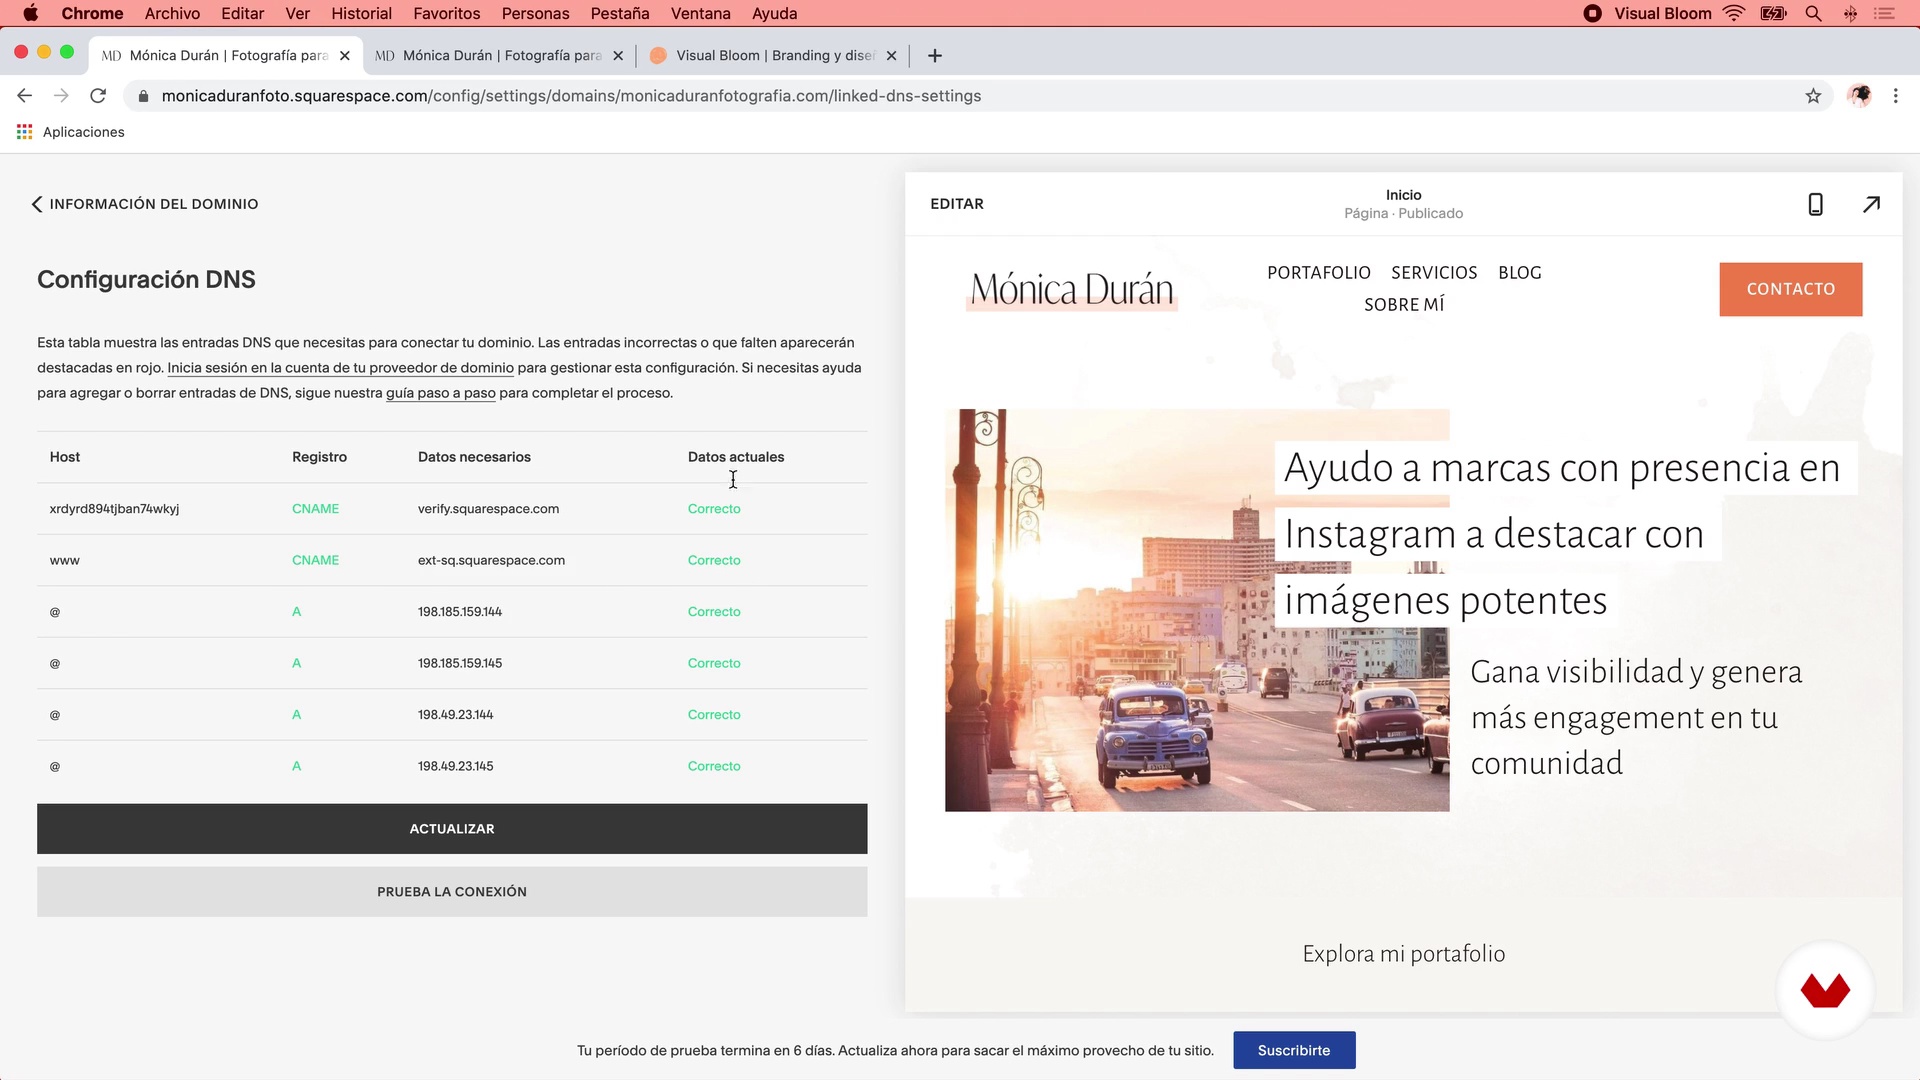The width and height of the screenshot is (1920, 1080).
Task: Open the Ventana menu
Action: click(x=700, y=13)
